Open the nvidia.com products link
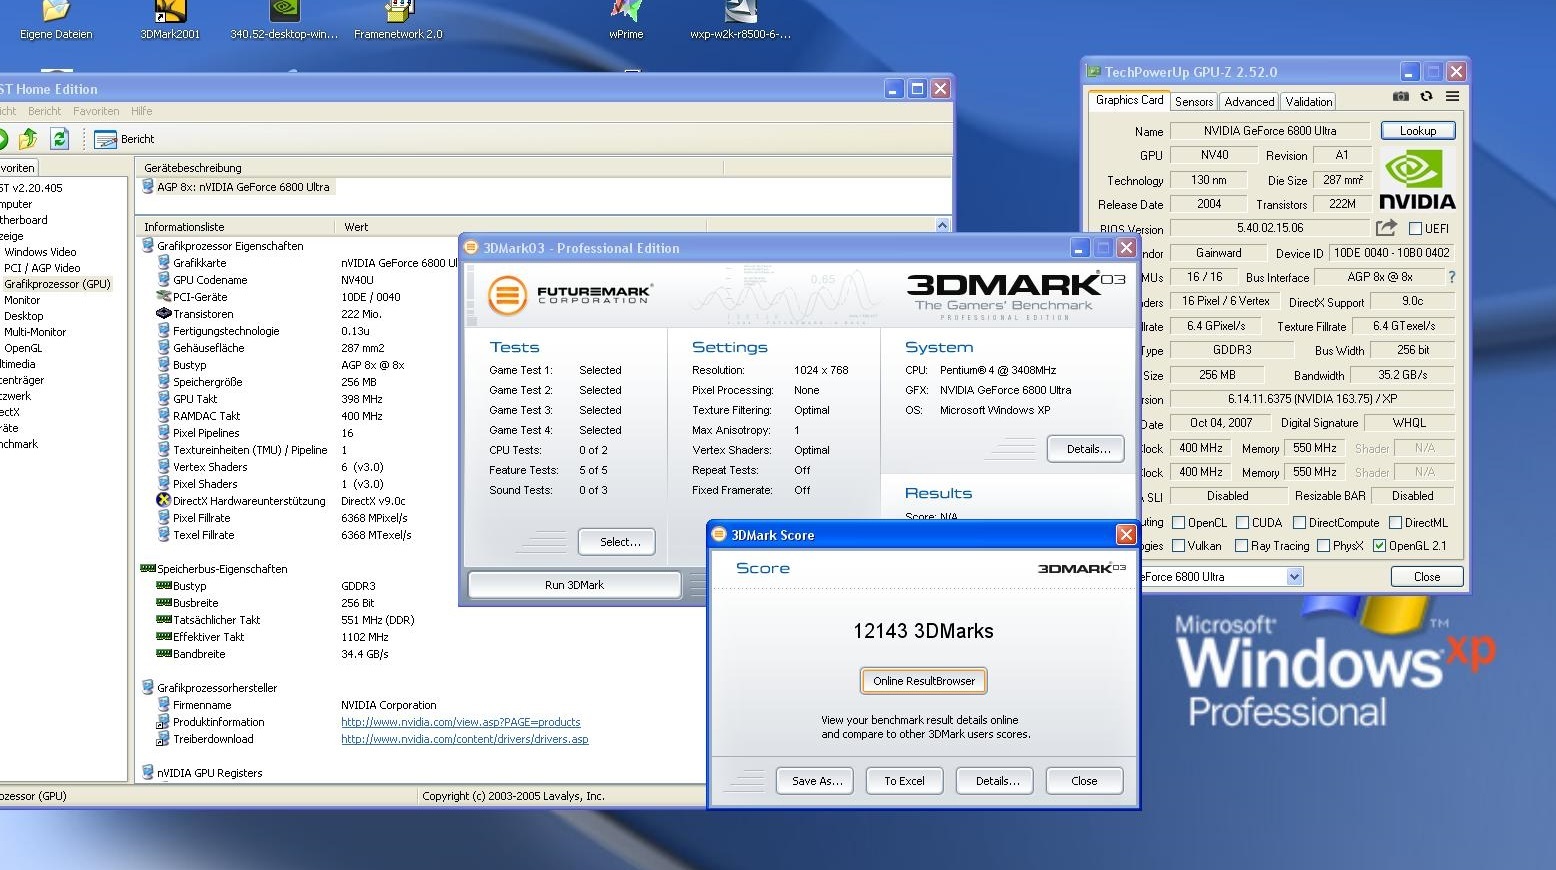 point(460,722)
